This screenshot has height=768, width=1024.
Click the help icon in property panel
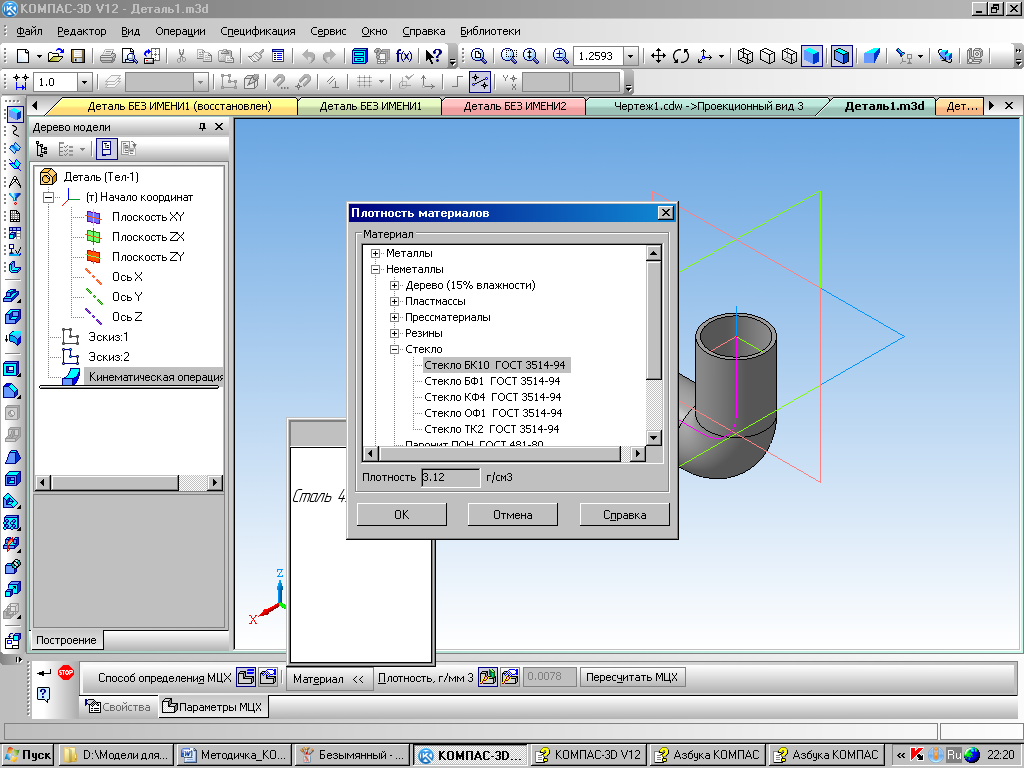pos(44,694)
